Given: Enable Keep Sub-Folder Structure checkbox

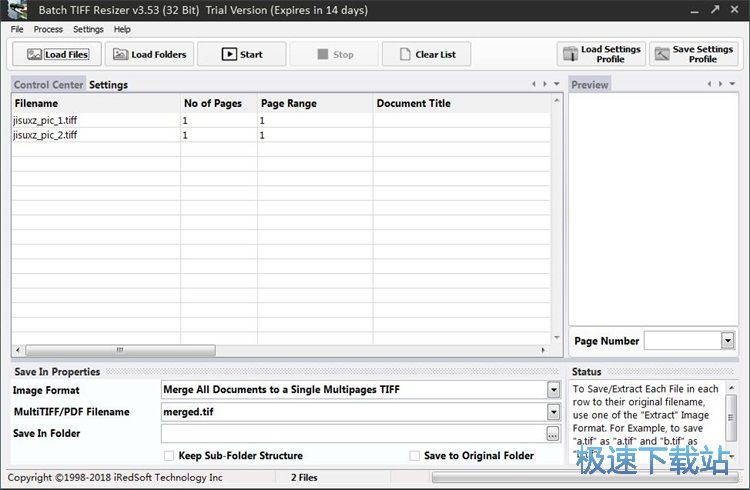Looking at the screenshot, I should click(168, 456).
